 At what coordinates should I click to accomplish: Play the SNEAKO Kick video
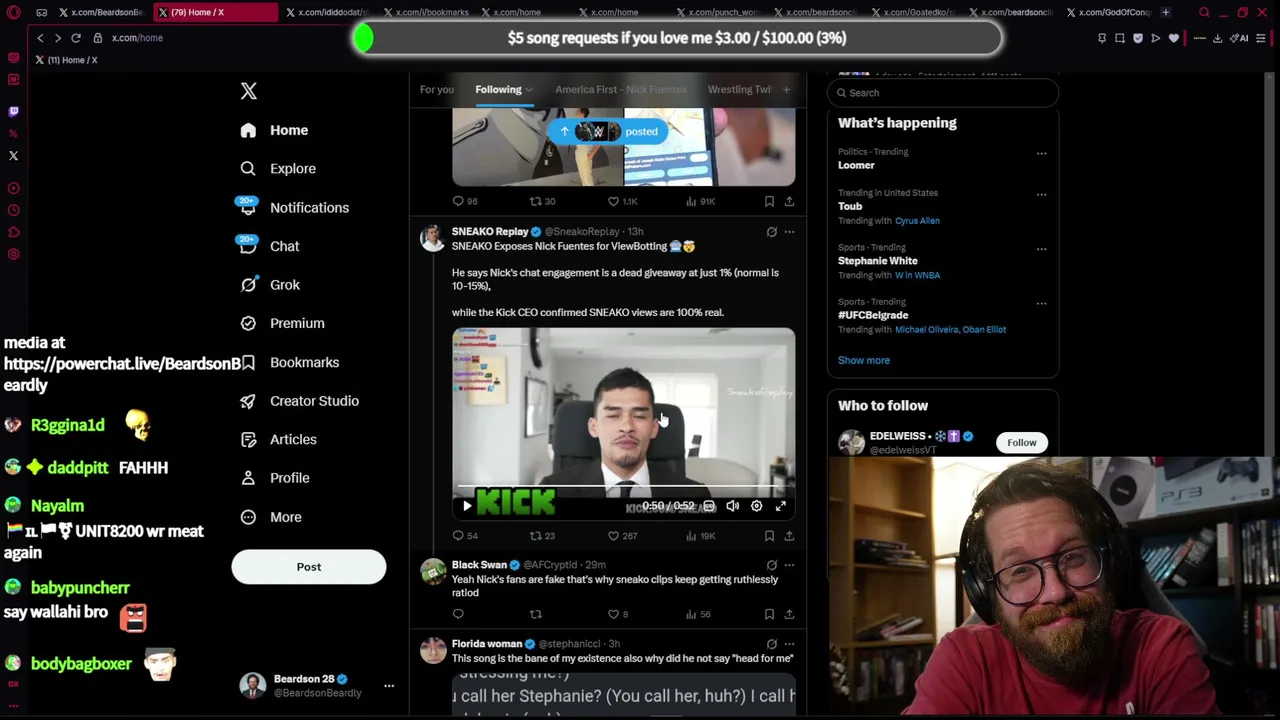[467, 506]
